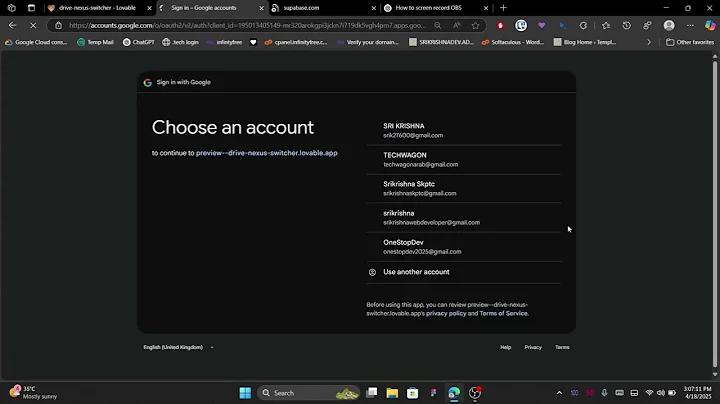Screen dimensions: 720x404
Task: Click the Privacy footer link
Action: [x=533, y=347]
